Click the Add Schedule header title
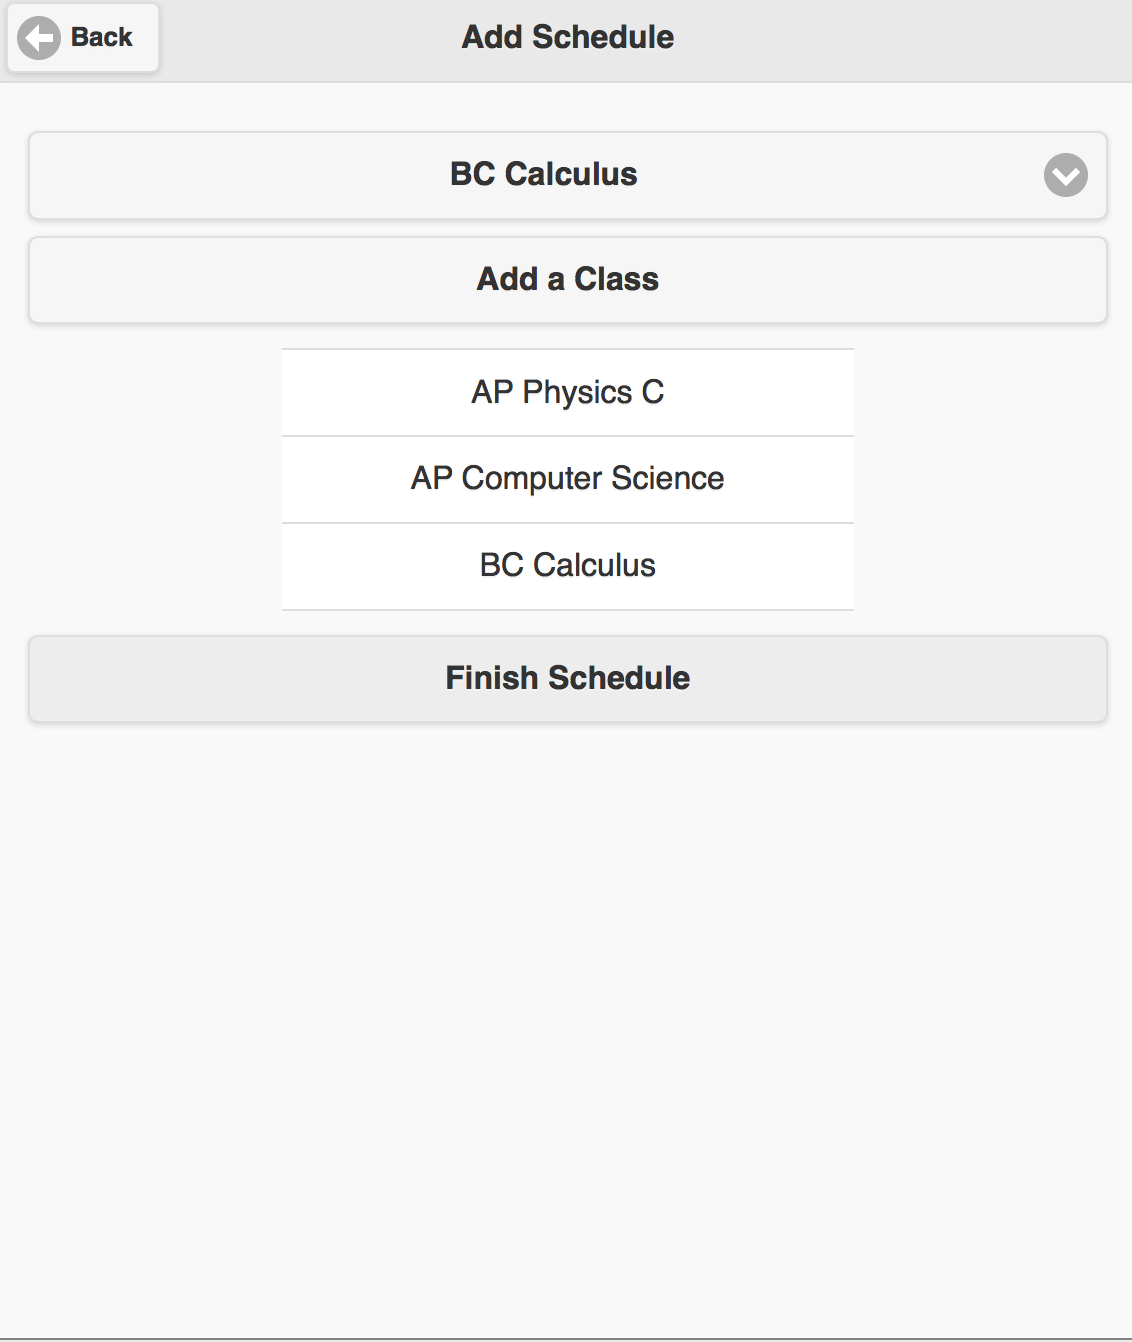 (x=568, y=37)
